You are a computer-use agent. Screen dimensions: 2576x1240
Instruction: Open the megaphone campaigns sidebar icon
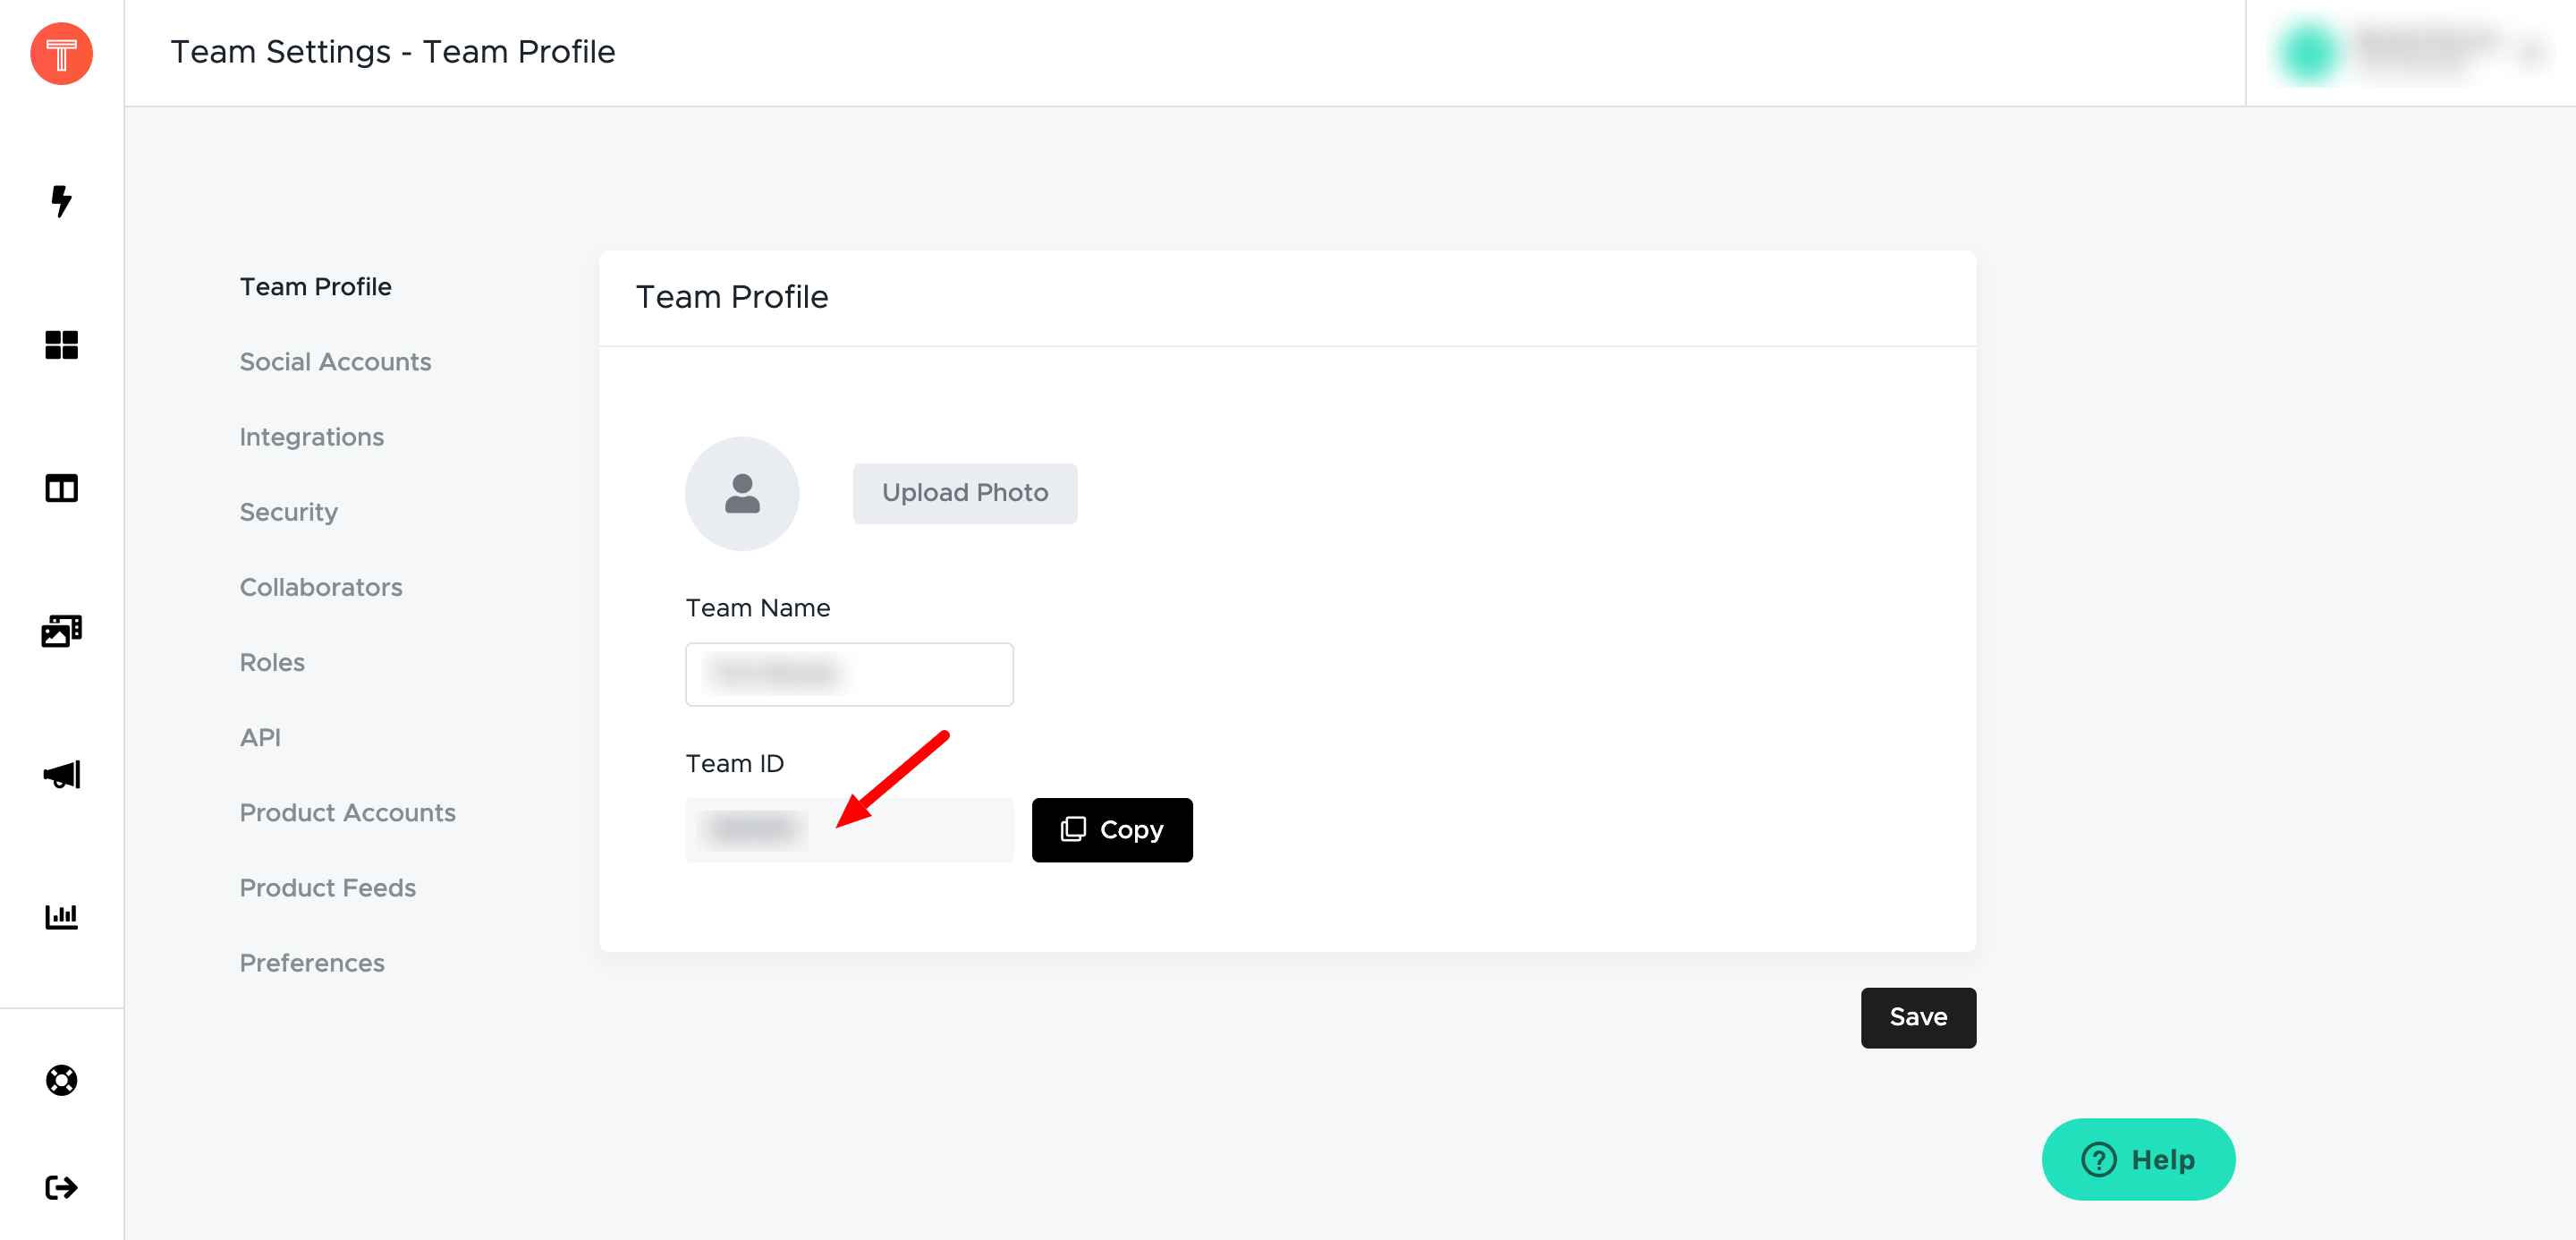[61, 775]
